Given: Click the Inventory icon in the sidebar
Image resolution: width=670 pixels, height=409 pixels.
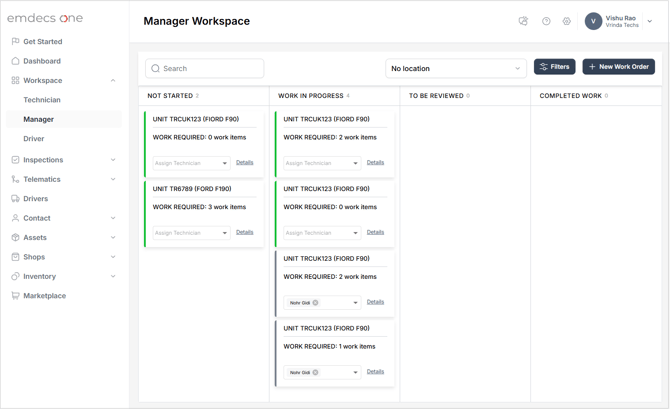Looking at the screenshot, I should [x=15, y=277].
